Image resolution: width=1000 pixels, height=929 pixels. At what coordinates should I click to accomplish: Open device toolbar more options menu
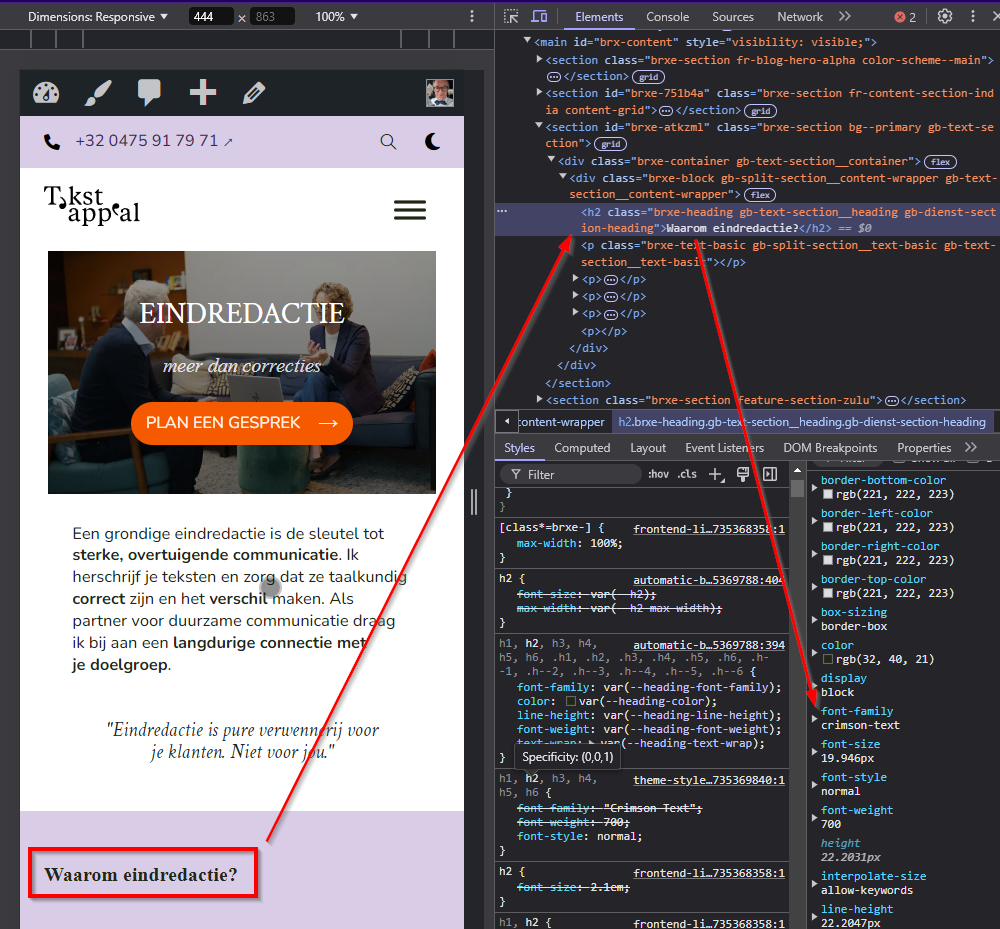pos(472,17)
